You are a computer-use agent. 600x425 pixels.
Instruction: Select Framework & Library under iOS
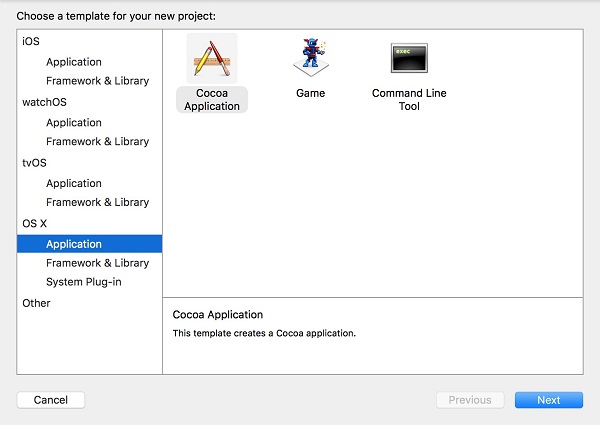coord(98,81)
